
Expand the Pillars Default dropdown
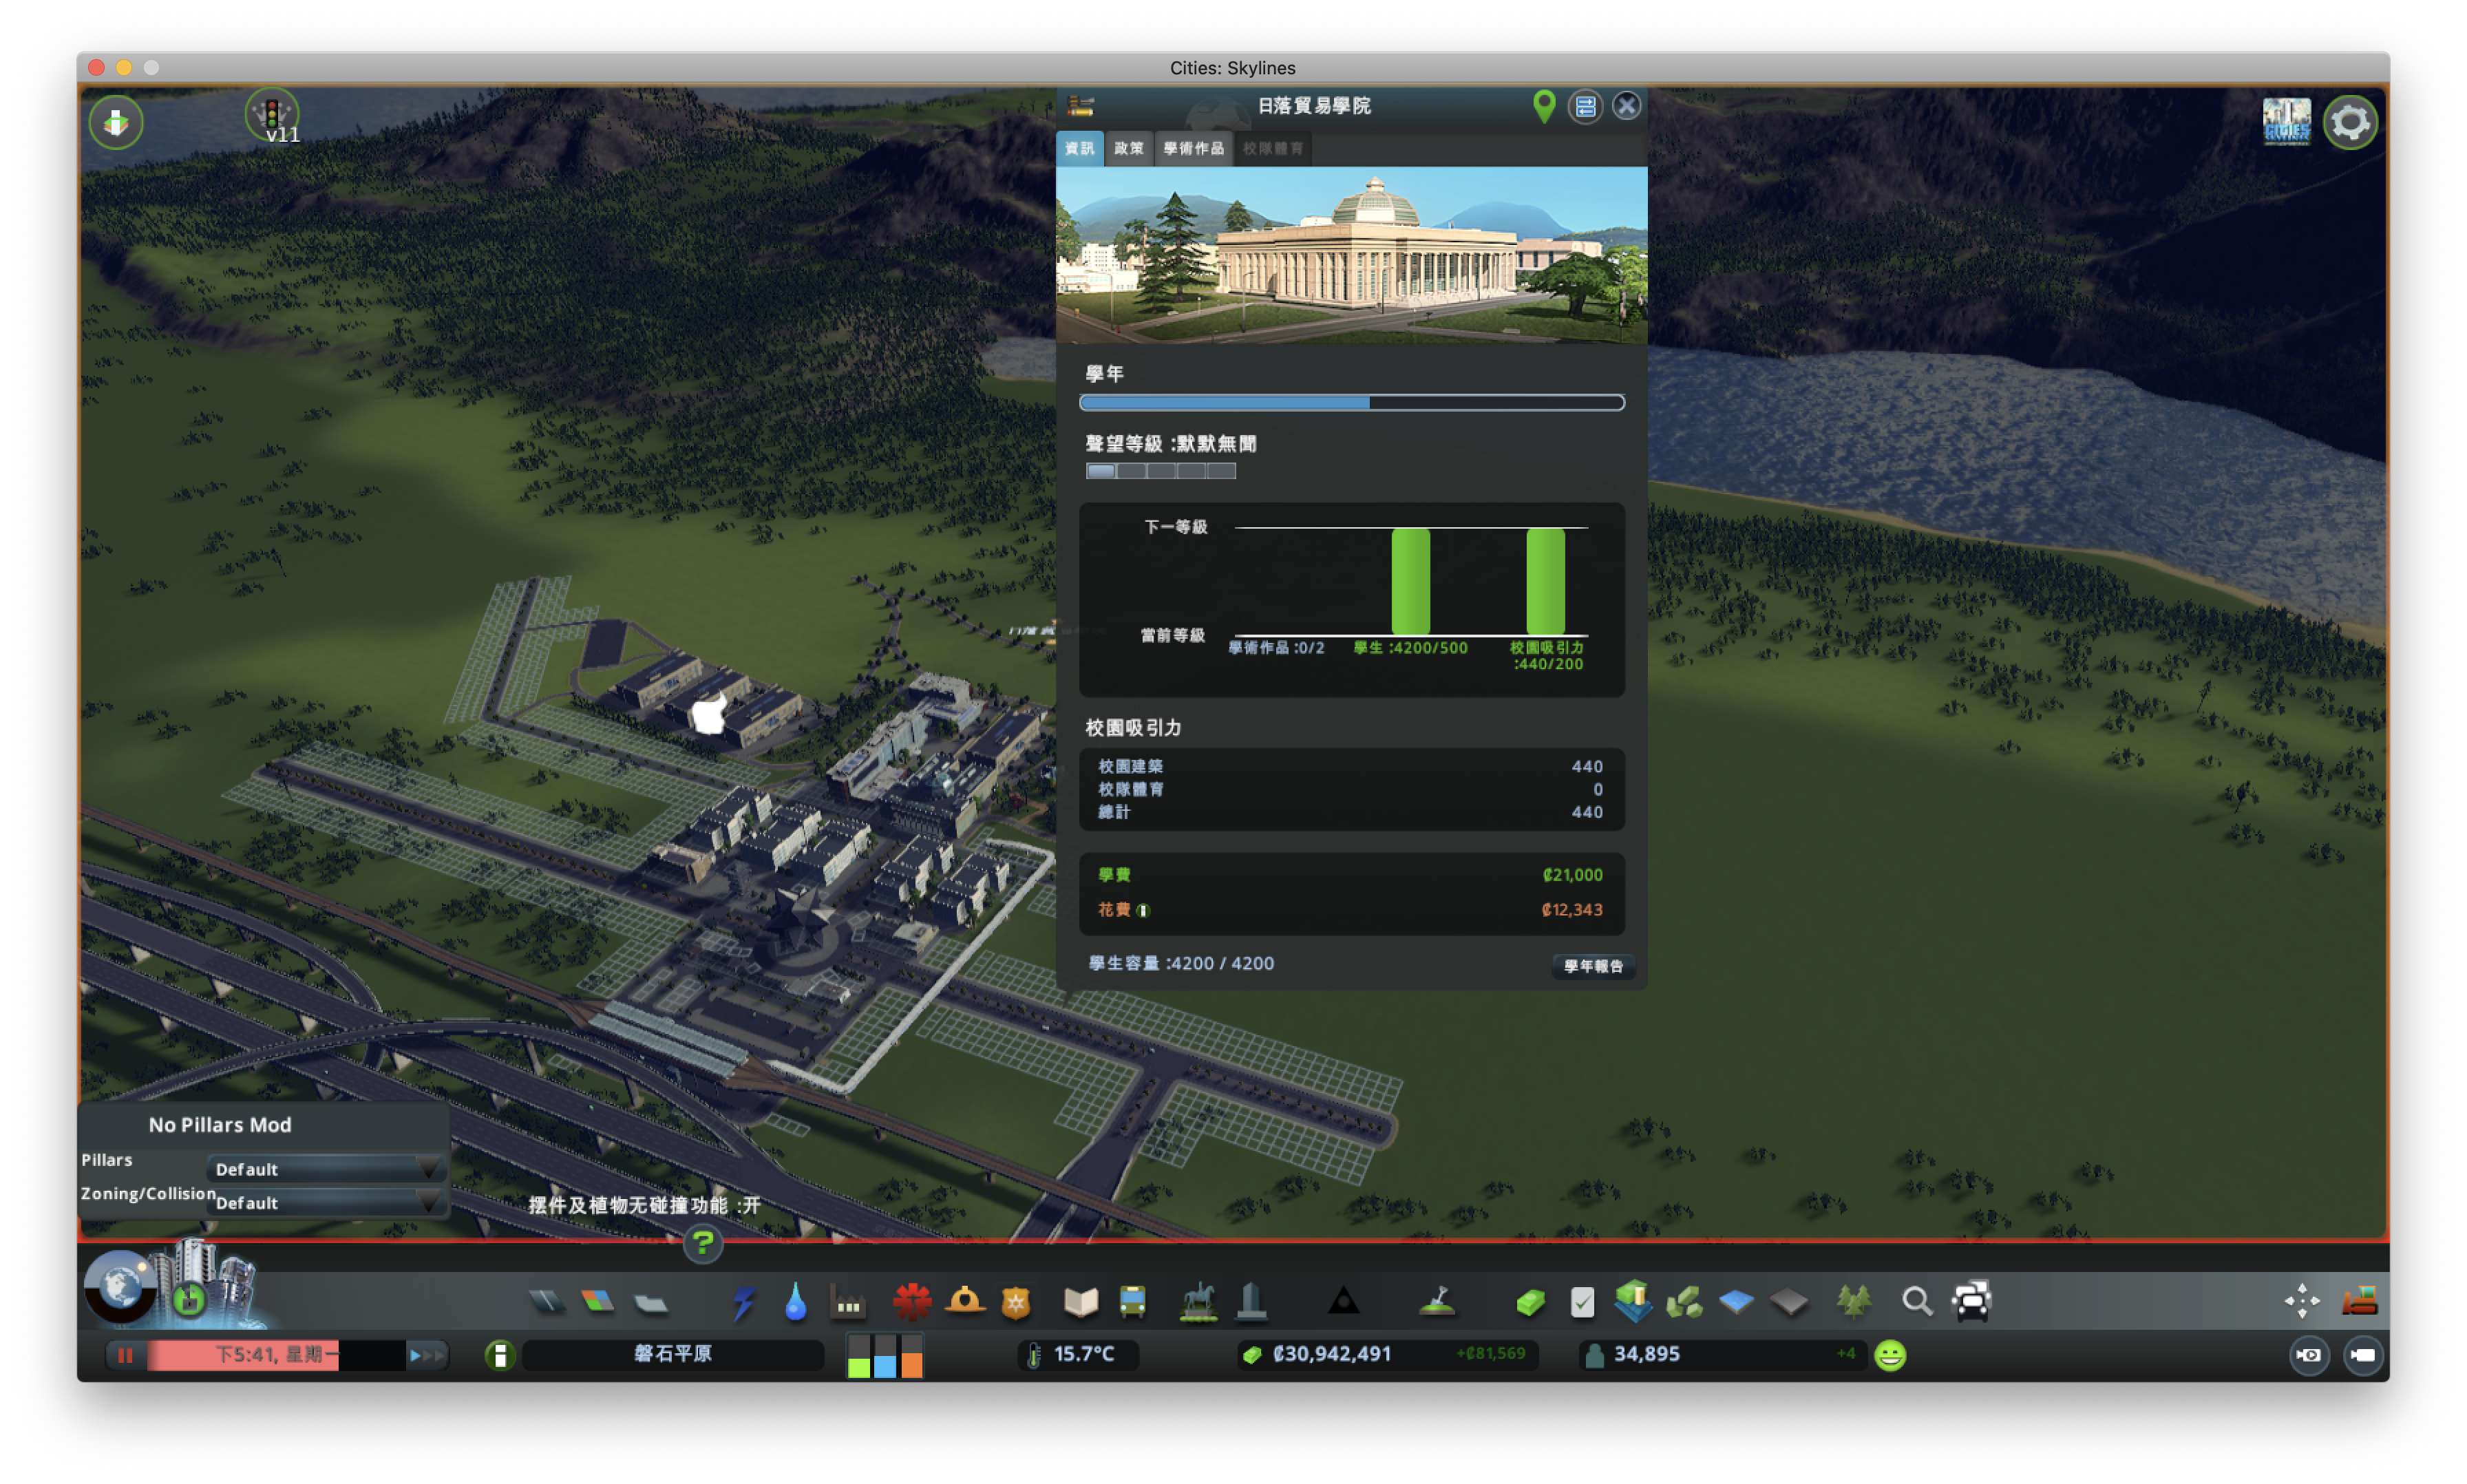(x=326, y=1169)
